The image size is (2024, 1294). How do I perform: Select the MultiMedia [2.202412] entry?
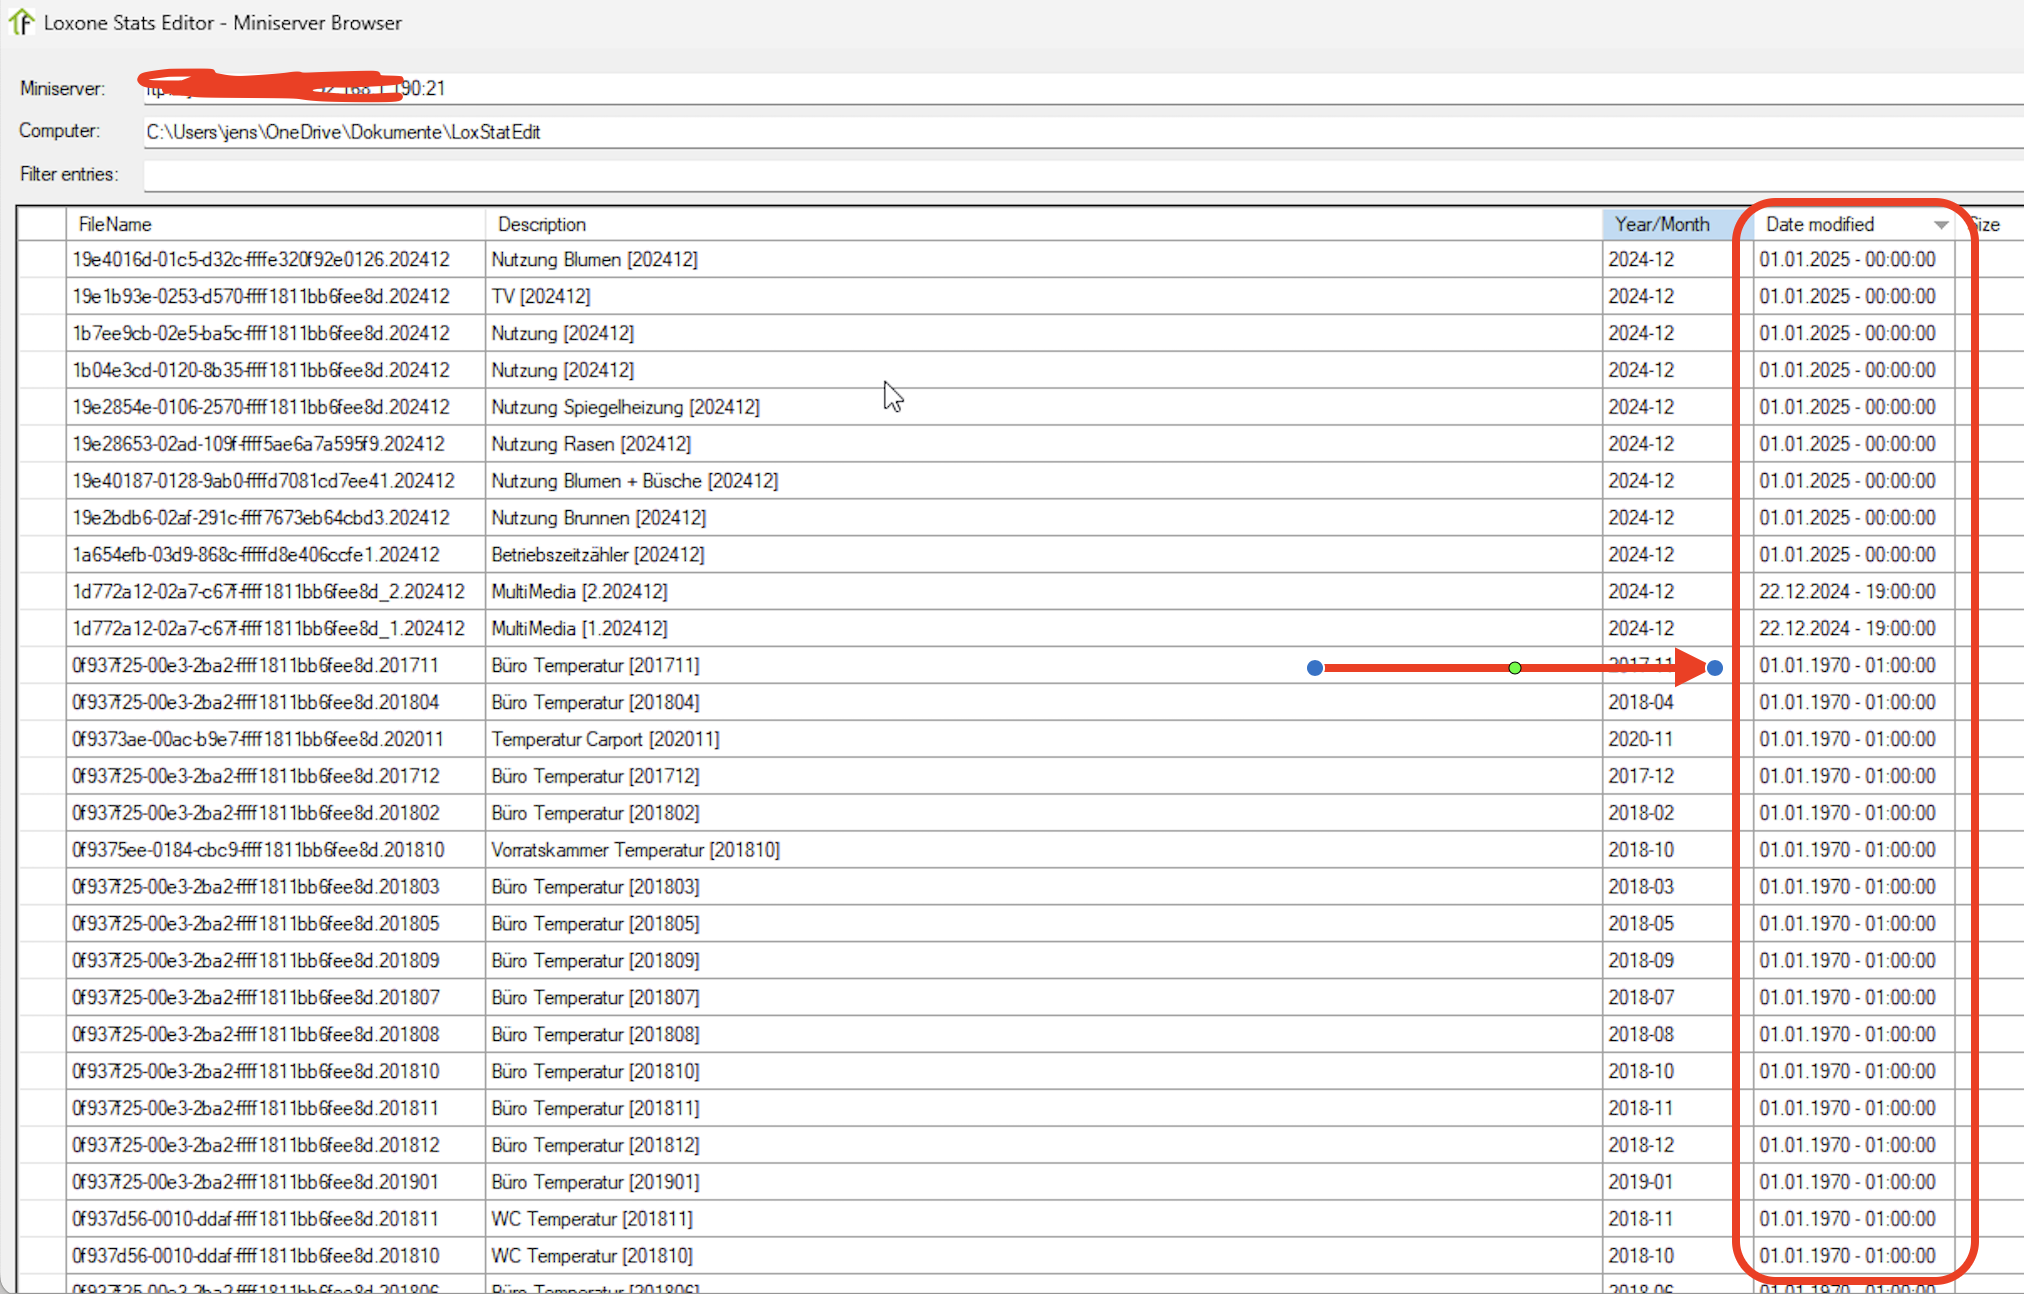(579, 591)
